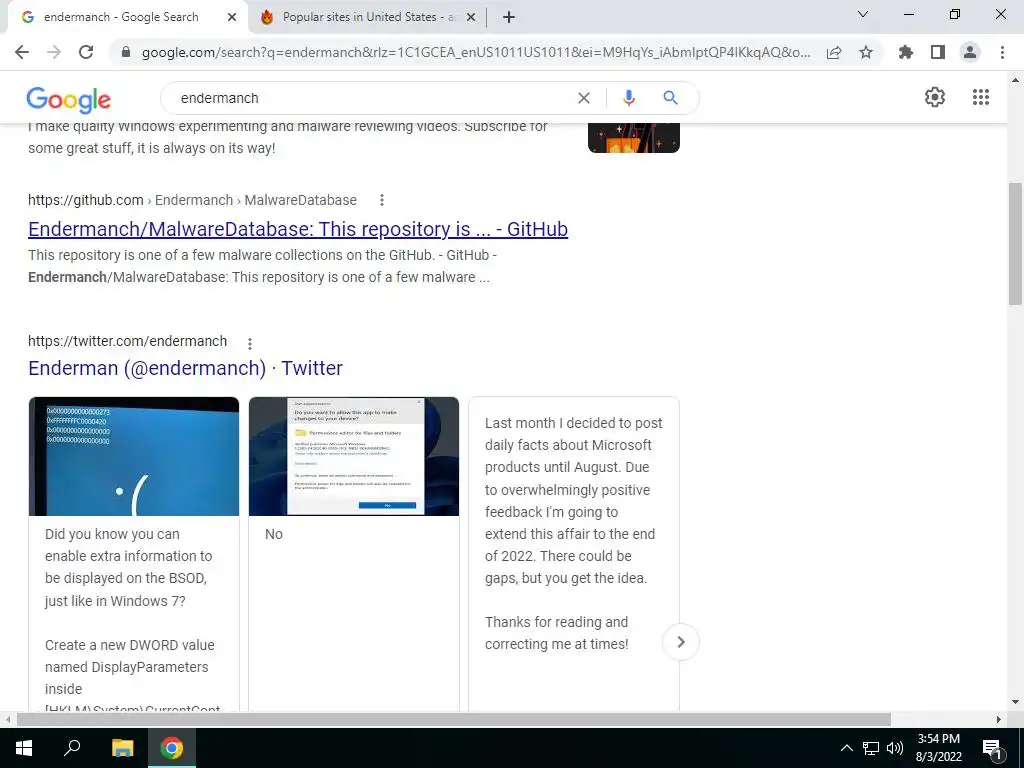This screenshot has height=768, width=1024.
Task: Switch to Popular sites in United States tab
Action: tap(369, 18)
